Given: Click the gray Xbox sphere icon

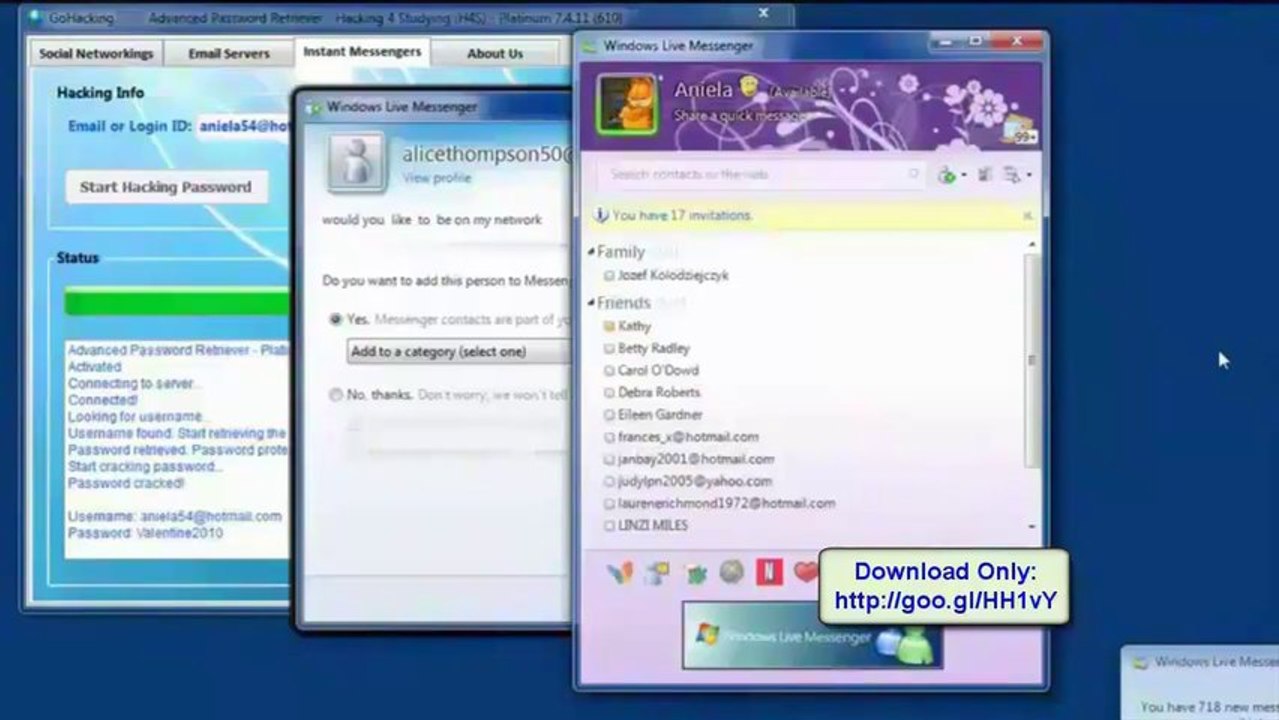Looking at the screenshot, I should (732, 572).
